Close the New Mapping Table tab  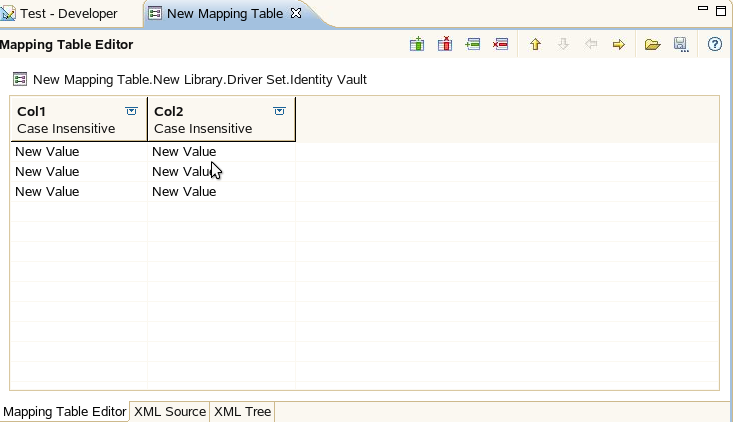pyautogui.click(x=296, y=14)
